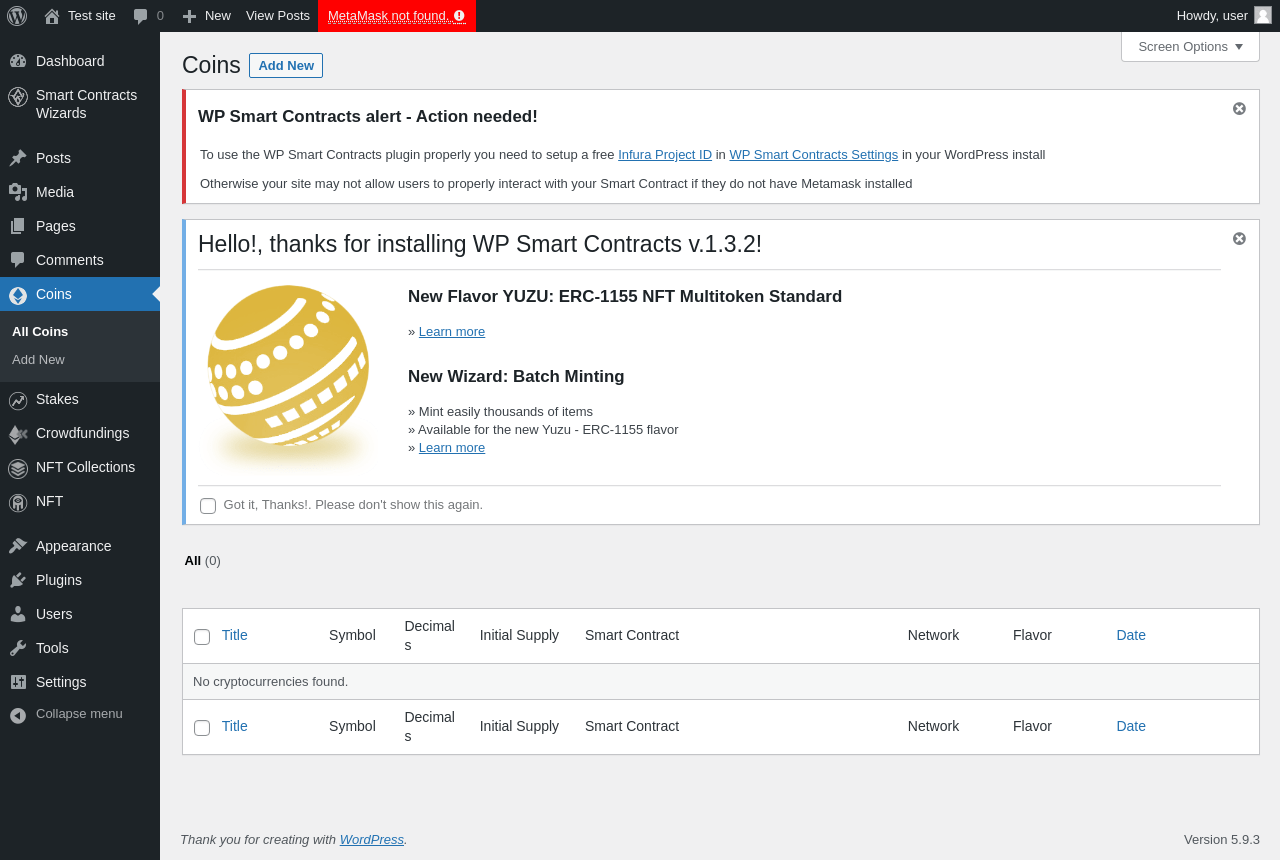Click the Settings sliders icon
The height and width of the screenshot is (860, 1280).
[x=18, y=682]
